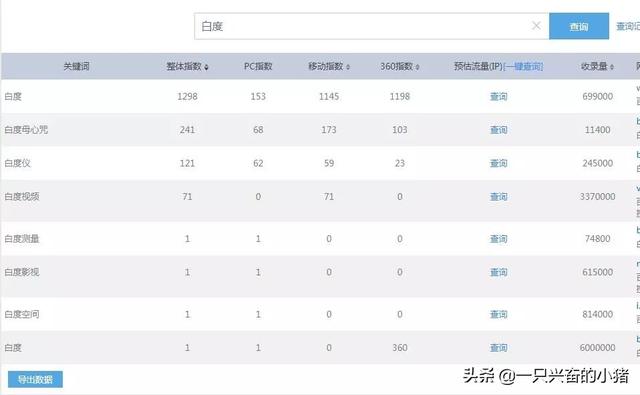Viewport: 640px width, 395px height.
Task: Click the PC指数 column header
Action: (x=258, y=66)
